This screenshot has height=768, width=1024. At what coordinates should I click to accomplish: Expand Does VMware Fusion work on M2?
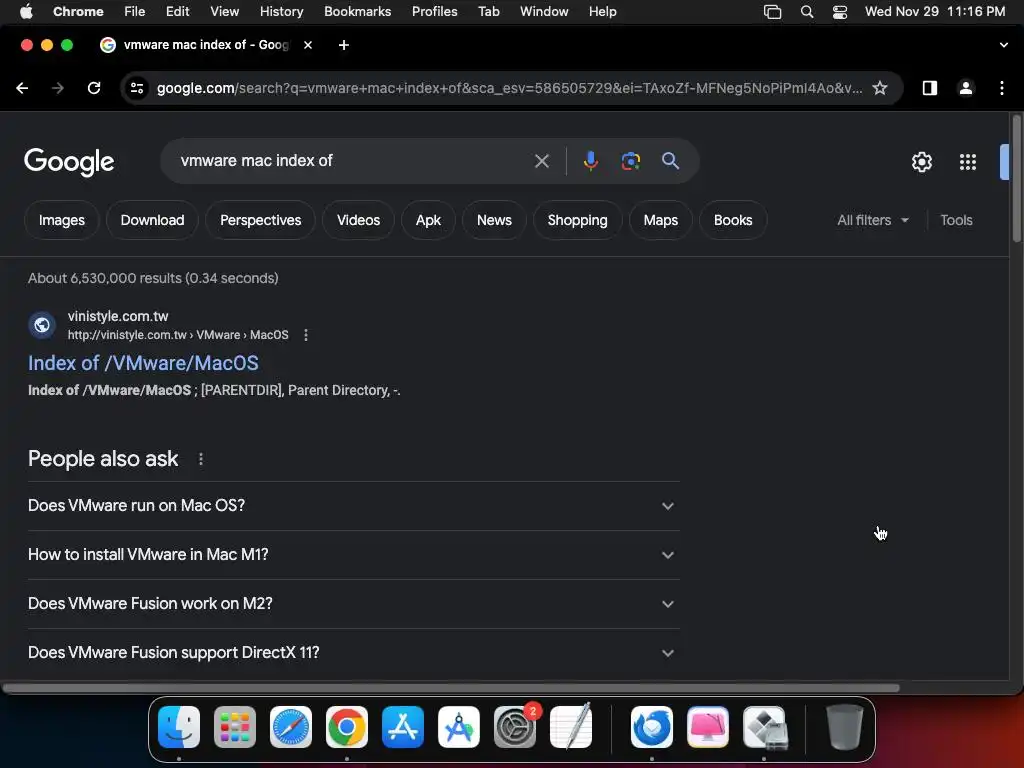353,604
